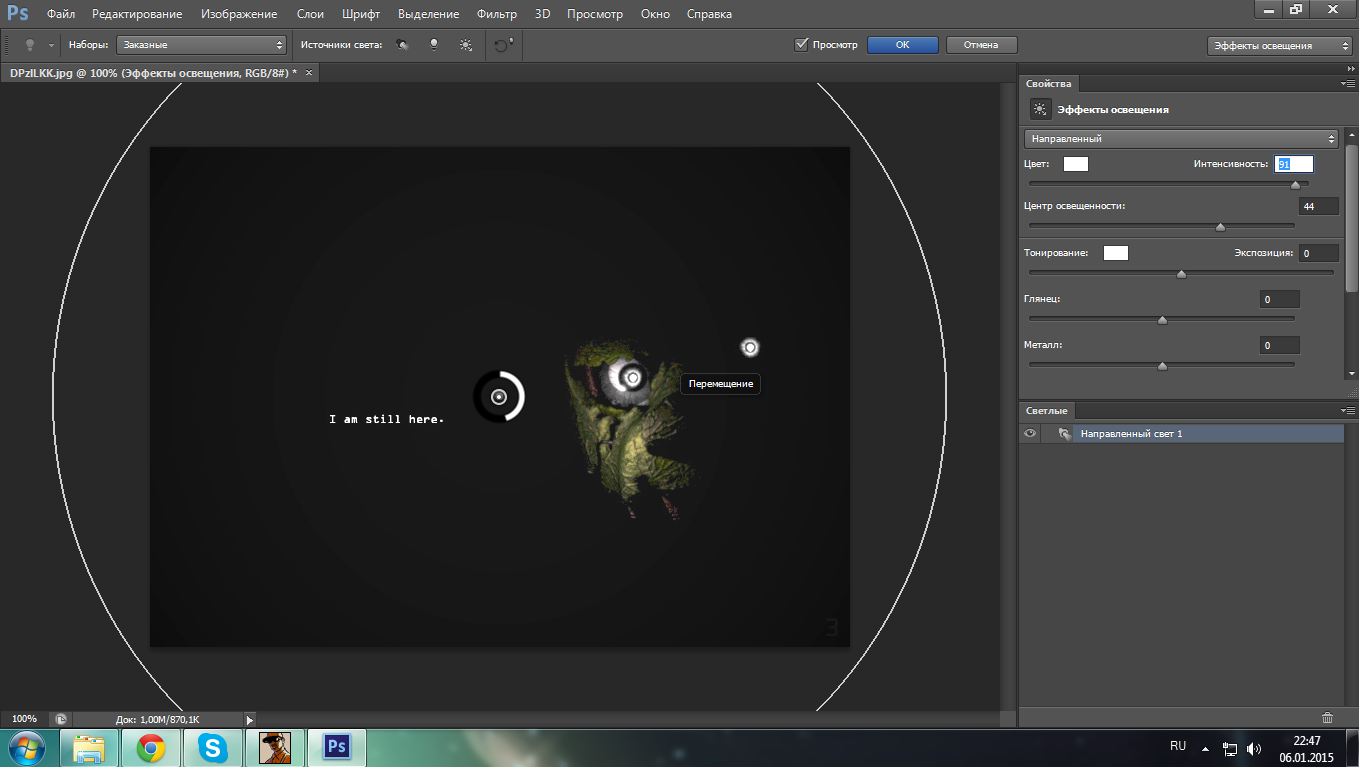Image resolution: width=1359 pixels, height=767 pixels.
Task: Delete selected light with trash icon
Action: 1327,717
